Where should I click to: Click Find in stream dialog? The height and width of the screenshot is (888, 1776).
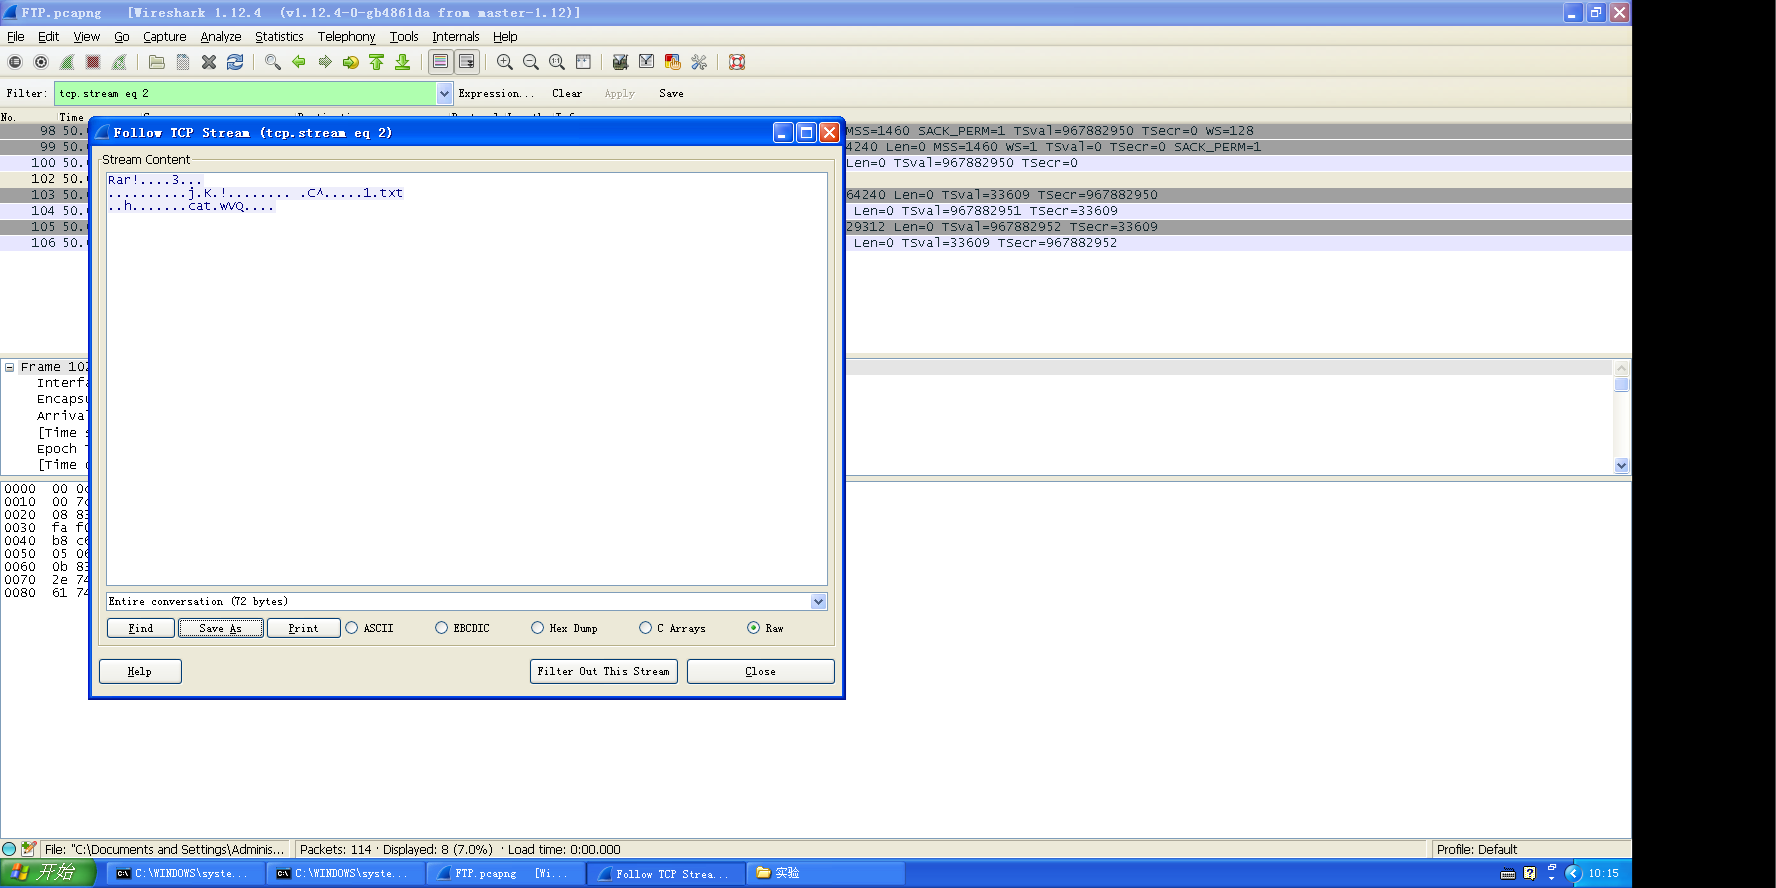141,628
